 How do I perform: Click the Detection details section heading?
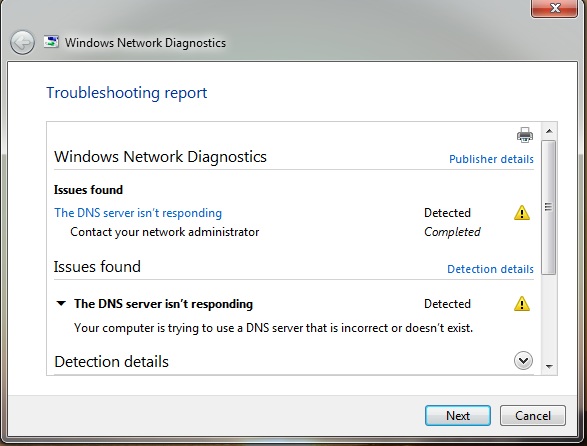pyautogui.click(x=112, y=362)
